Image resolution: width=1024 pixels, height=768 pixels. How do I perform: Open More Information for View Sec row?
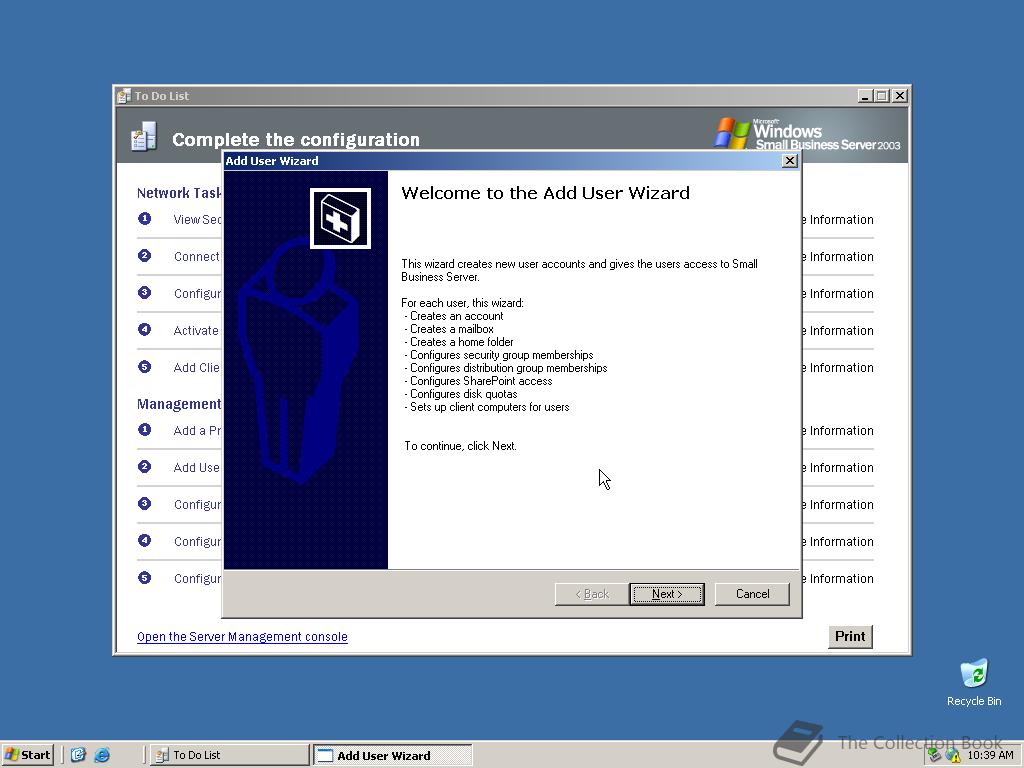(x=838, y=219)
